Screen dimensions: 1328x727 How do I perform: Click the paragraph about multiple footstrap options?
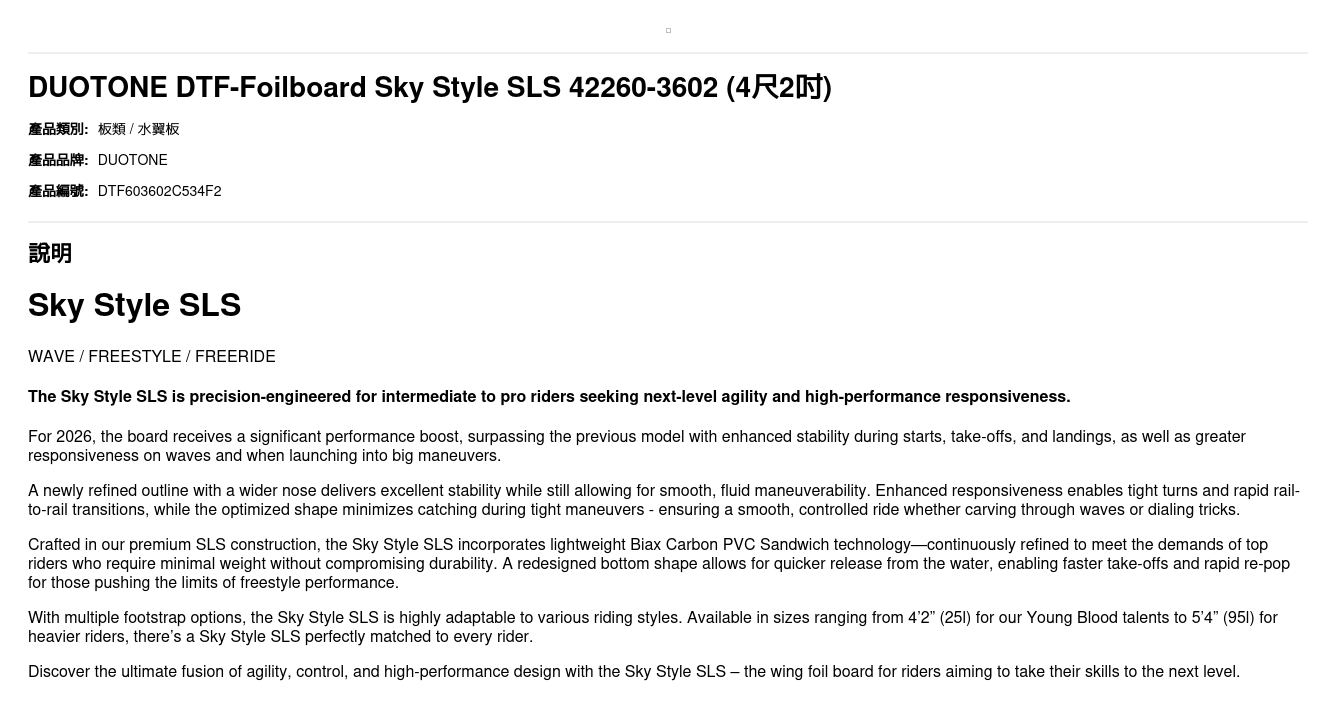[x=652, y=627]
